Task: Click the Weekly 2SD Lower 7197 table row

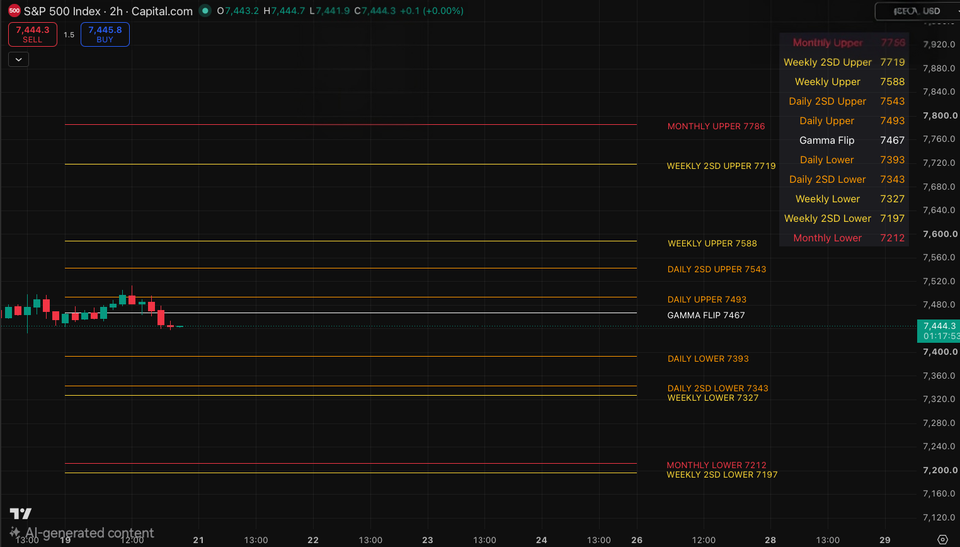Action: coord(844,219)
